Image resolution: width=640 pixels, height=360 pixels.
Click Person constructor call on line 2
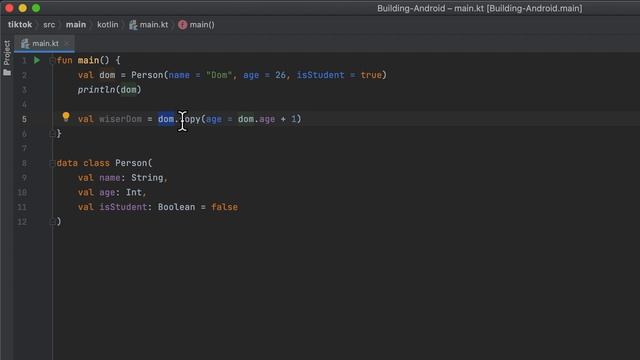147,75
